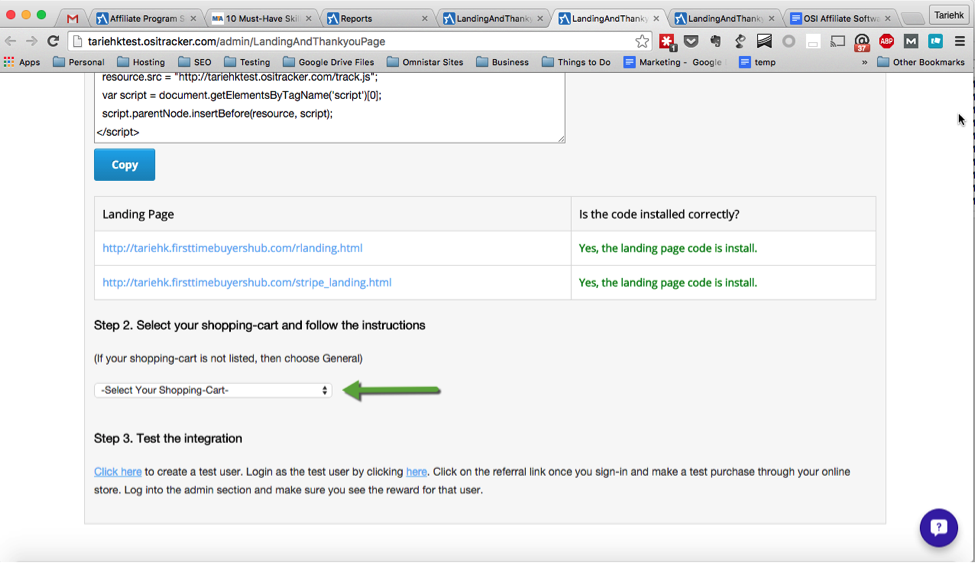Click the blue Copy button
Screen dimensions: 975x563
124,165
